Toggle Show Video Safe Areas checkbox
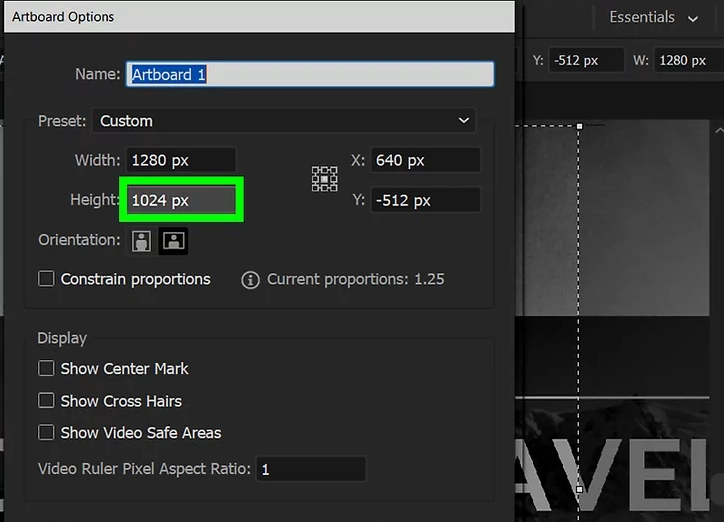 [46, 432]
